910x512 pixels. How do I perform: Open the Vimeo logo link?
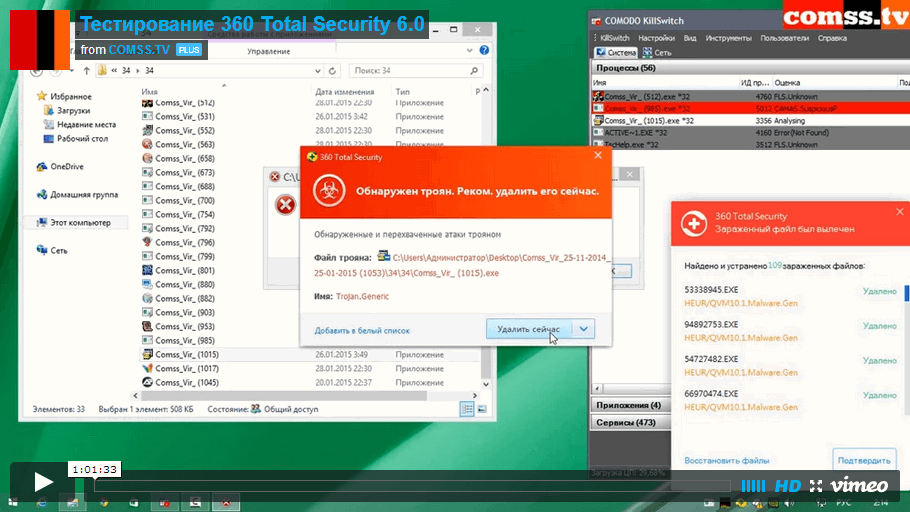point(859,485)
